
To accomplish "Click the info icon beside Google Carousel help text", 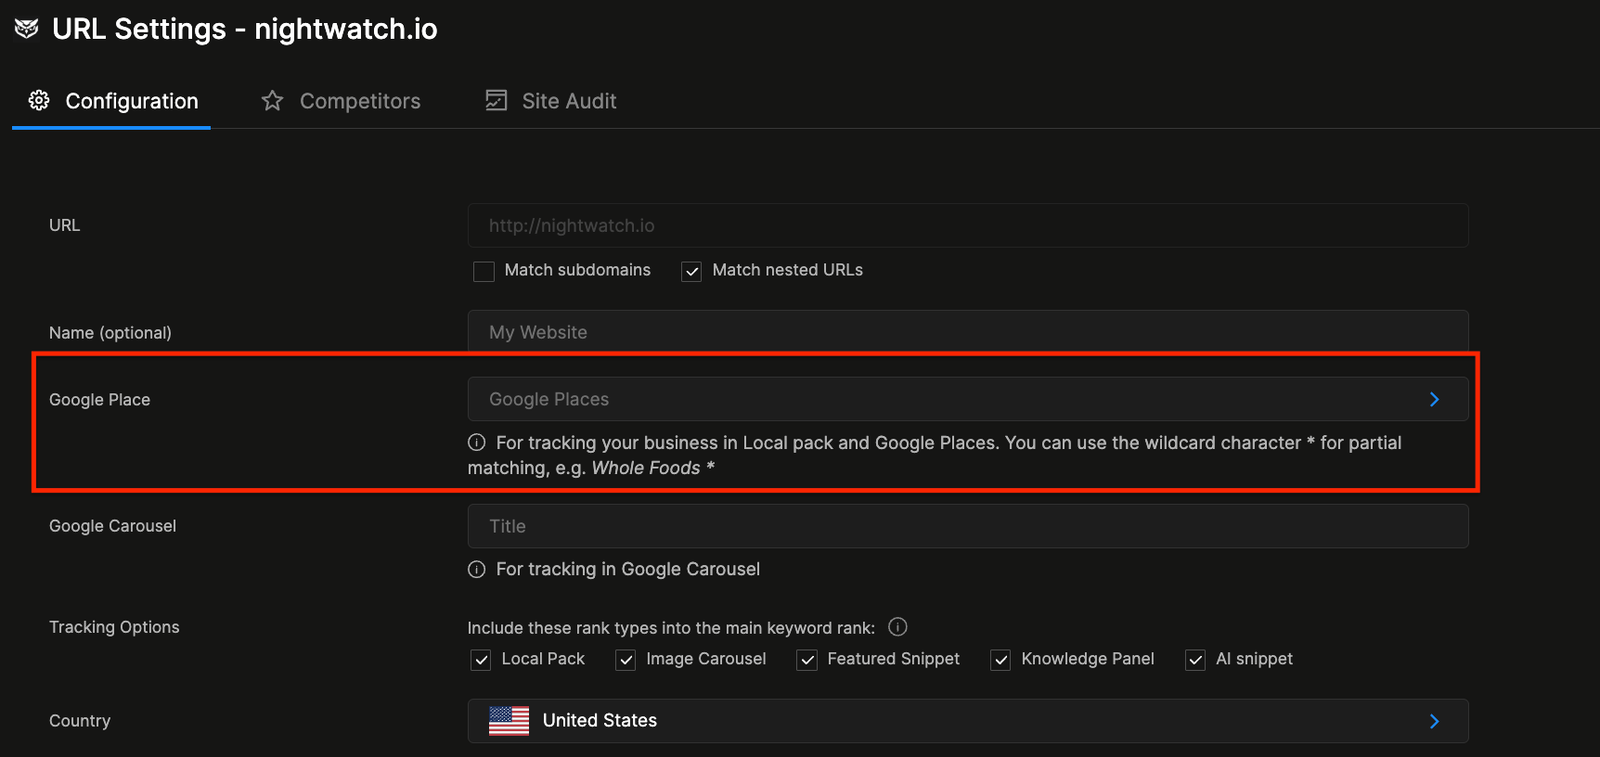I will 477,569.
